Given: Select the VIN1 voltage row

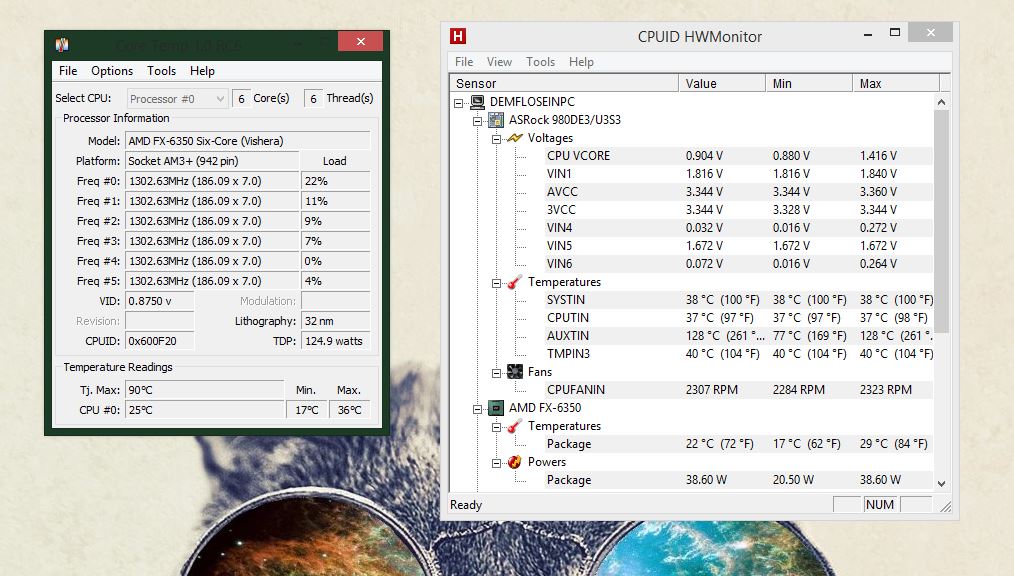Looking at the screenshot, I should pos(739,174).
